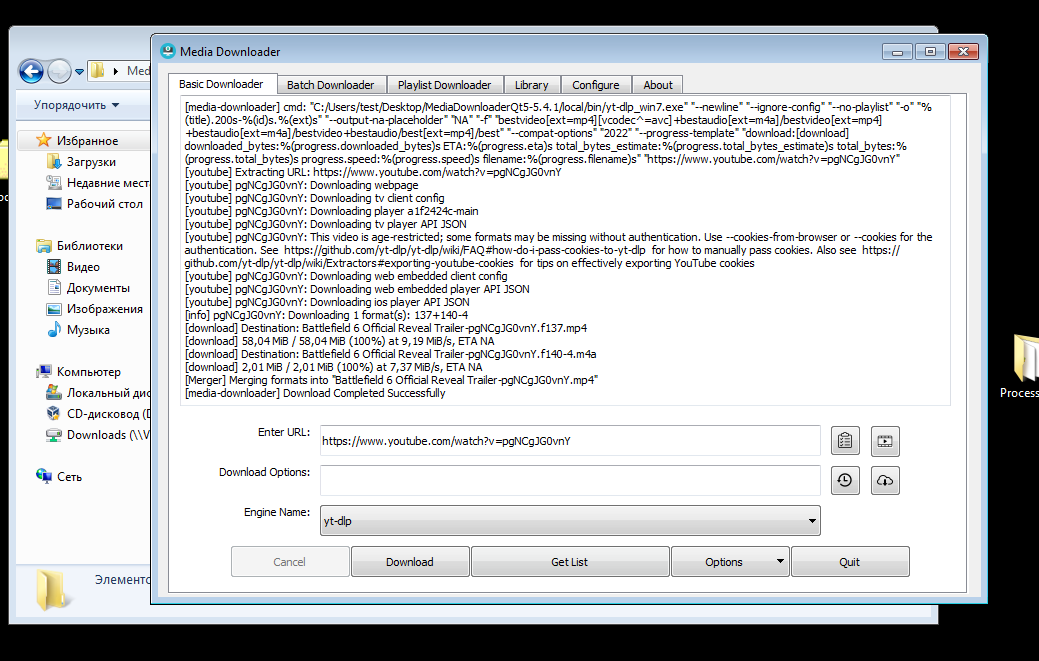Open Изображения library in sidebar

click(104, 309)
